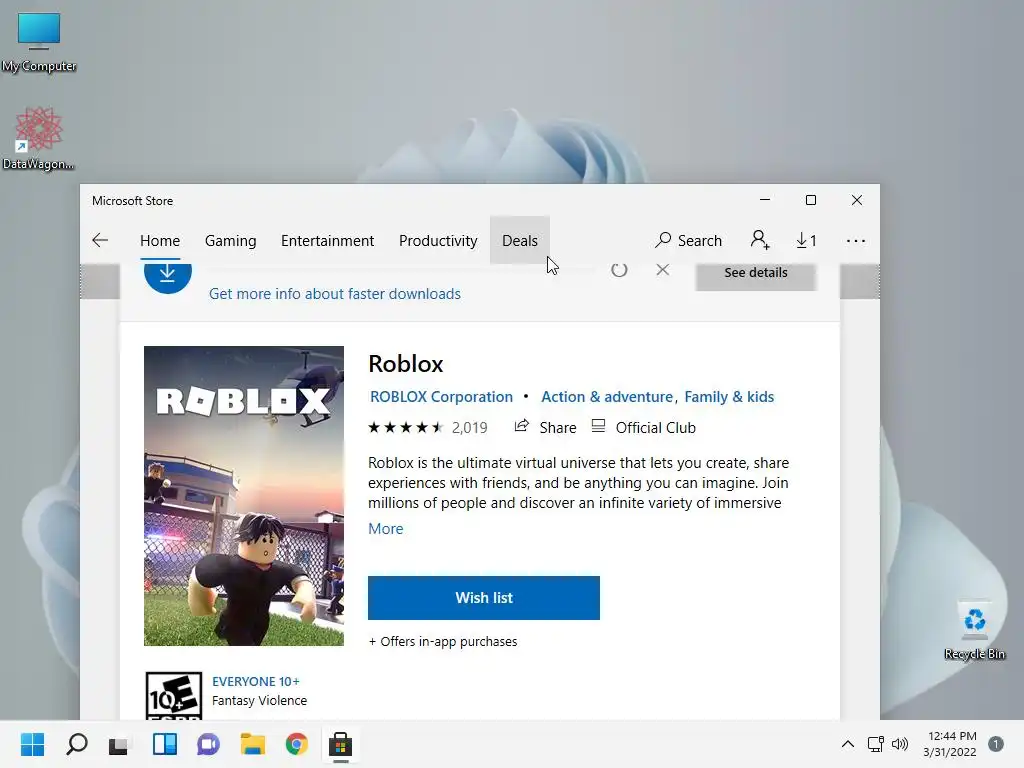Switch to the Gaming tab
The width and height of the screenshot is (1024, 768).
tap(231, 241)
